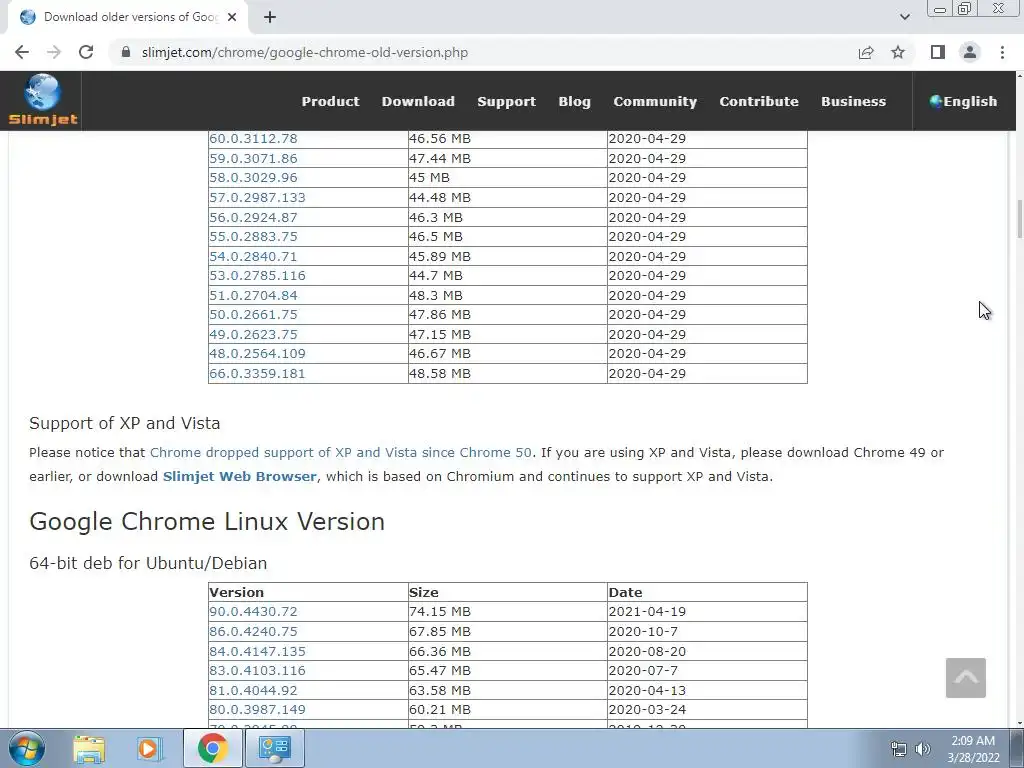
Task: Open Chrome dropped support of XP link
Action: [x=340, y=453]
